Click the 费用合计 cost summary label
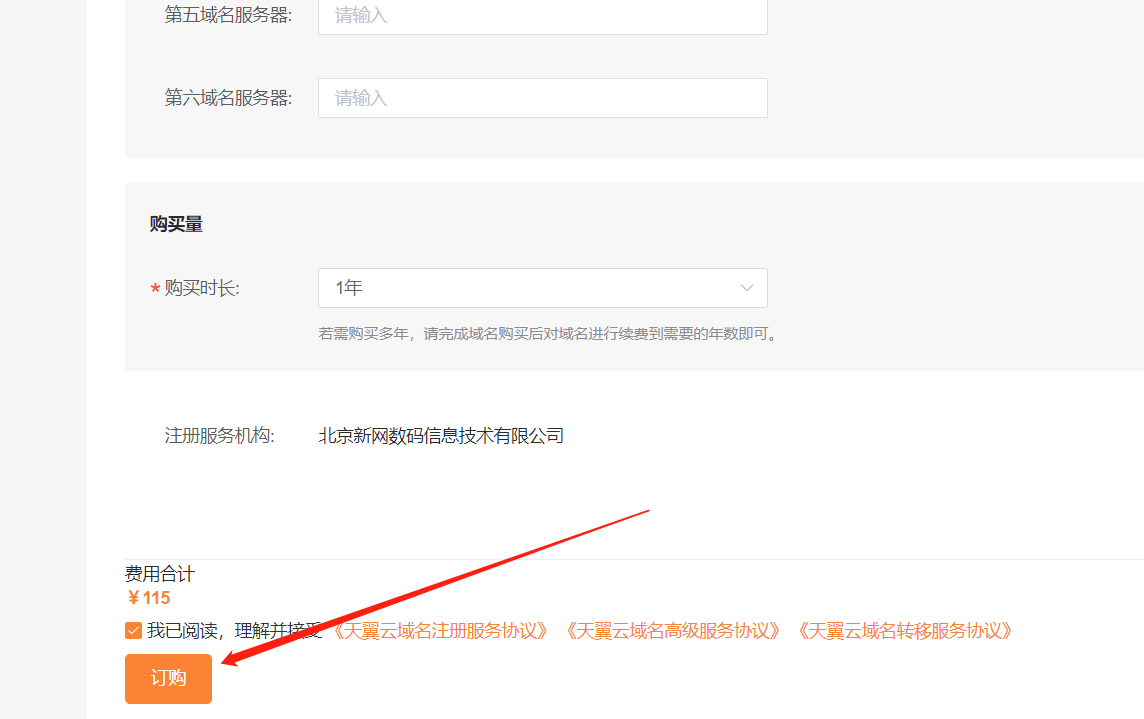The image size is (1144, 719). [158, 574]
